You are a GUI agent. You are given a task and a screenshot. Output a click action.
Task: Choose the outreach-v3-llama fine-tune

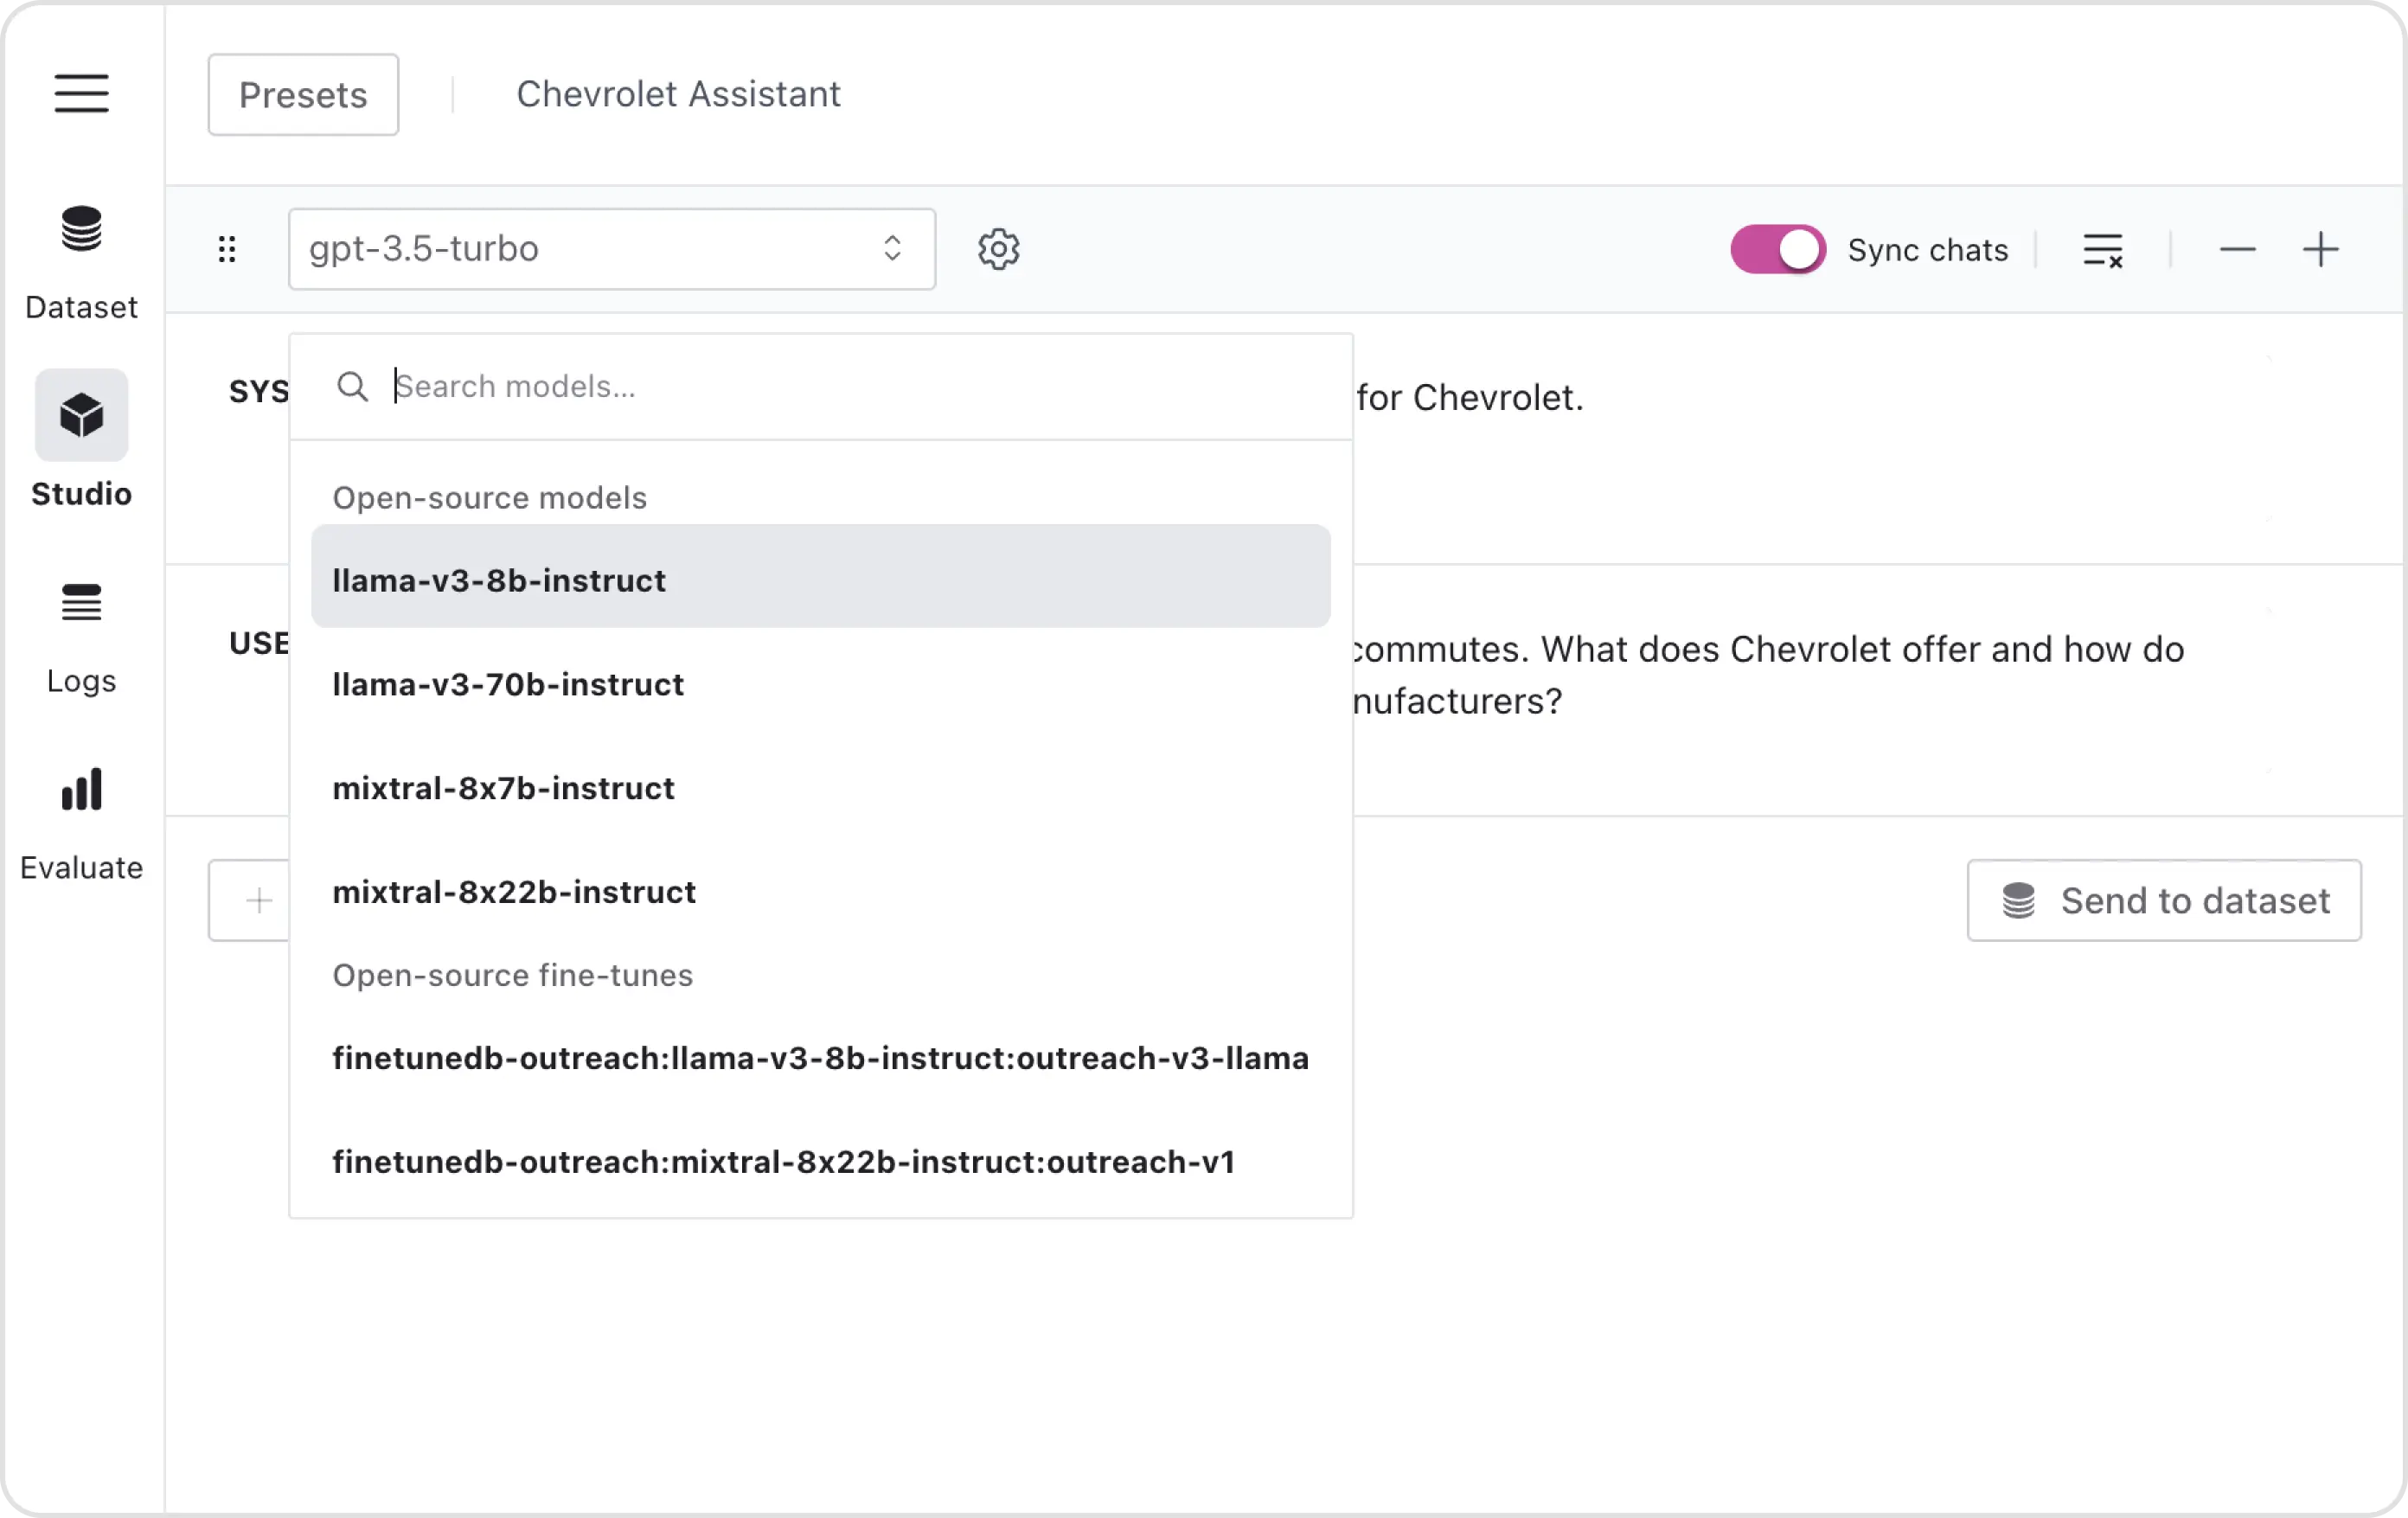820,1058
